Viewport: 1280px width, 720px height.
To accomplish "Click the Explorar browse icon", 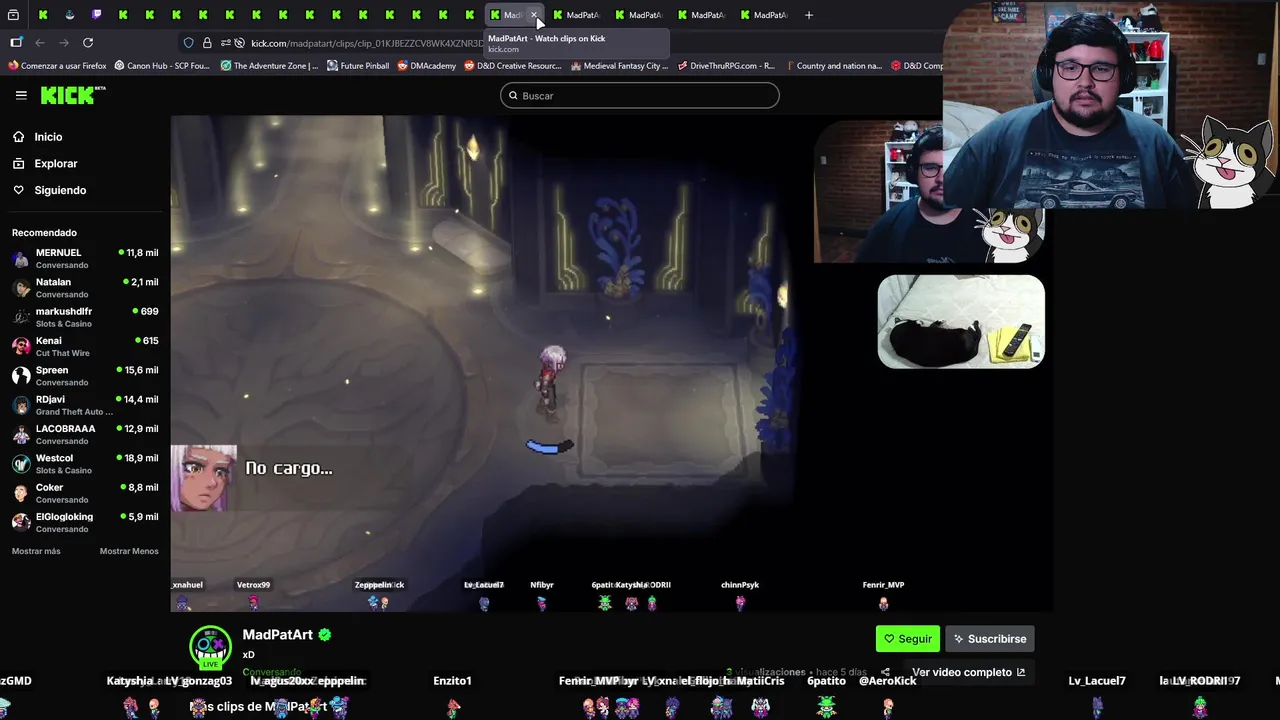I will tap(18, 163).
